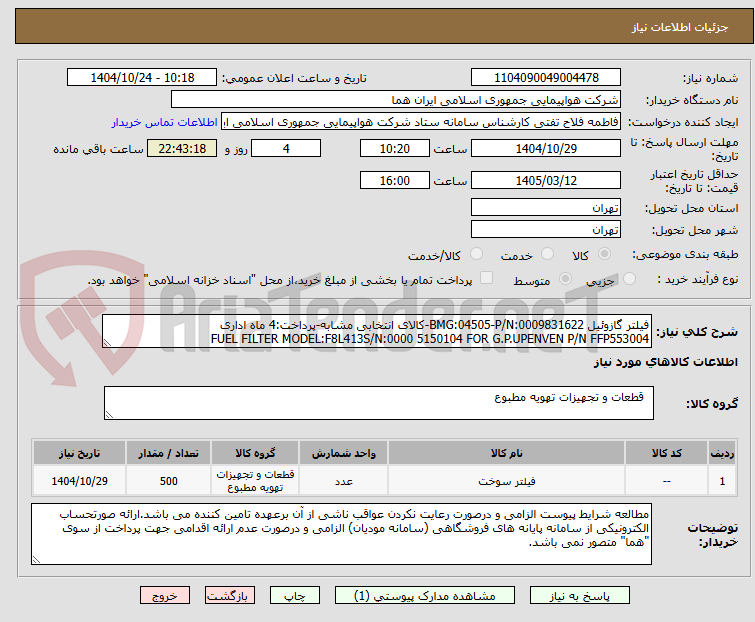Click the deadline time field 10:20
The width and height of the screenshot is (755, 622).
click(x=395, y=148)
